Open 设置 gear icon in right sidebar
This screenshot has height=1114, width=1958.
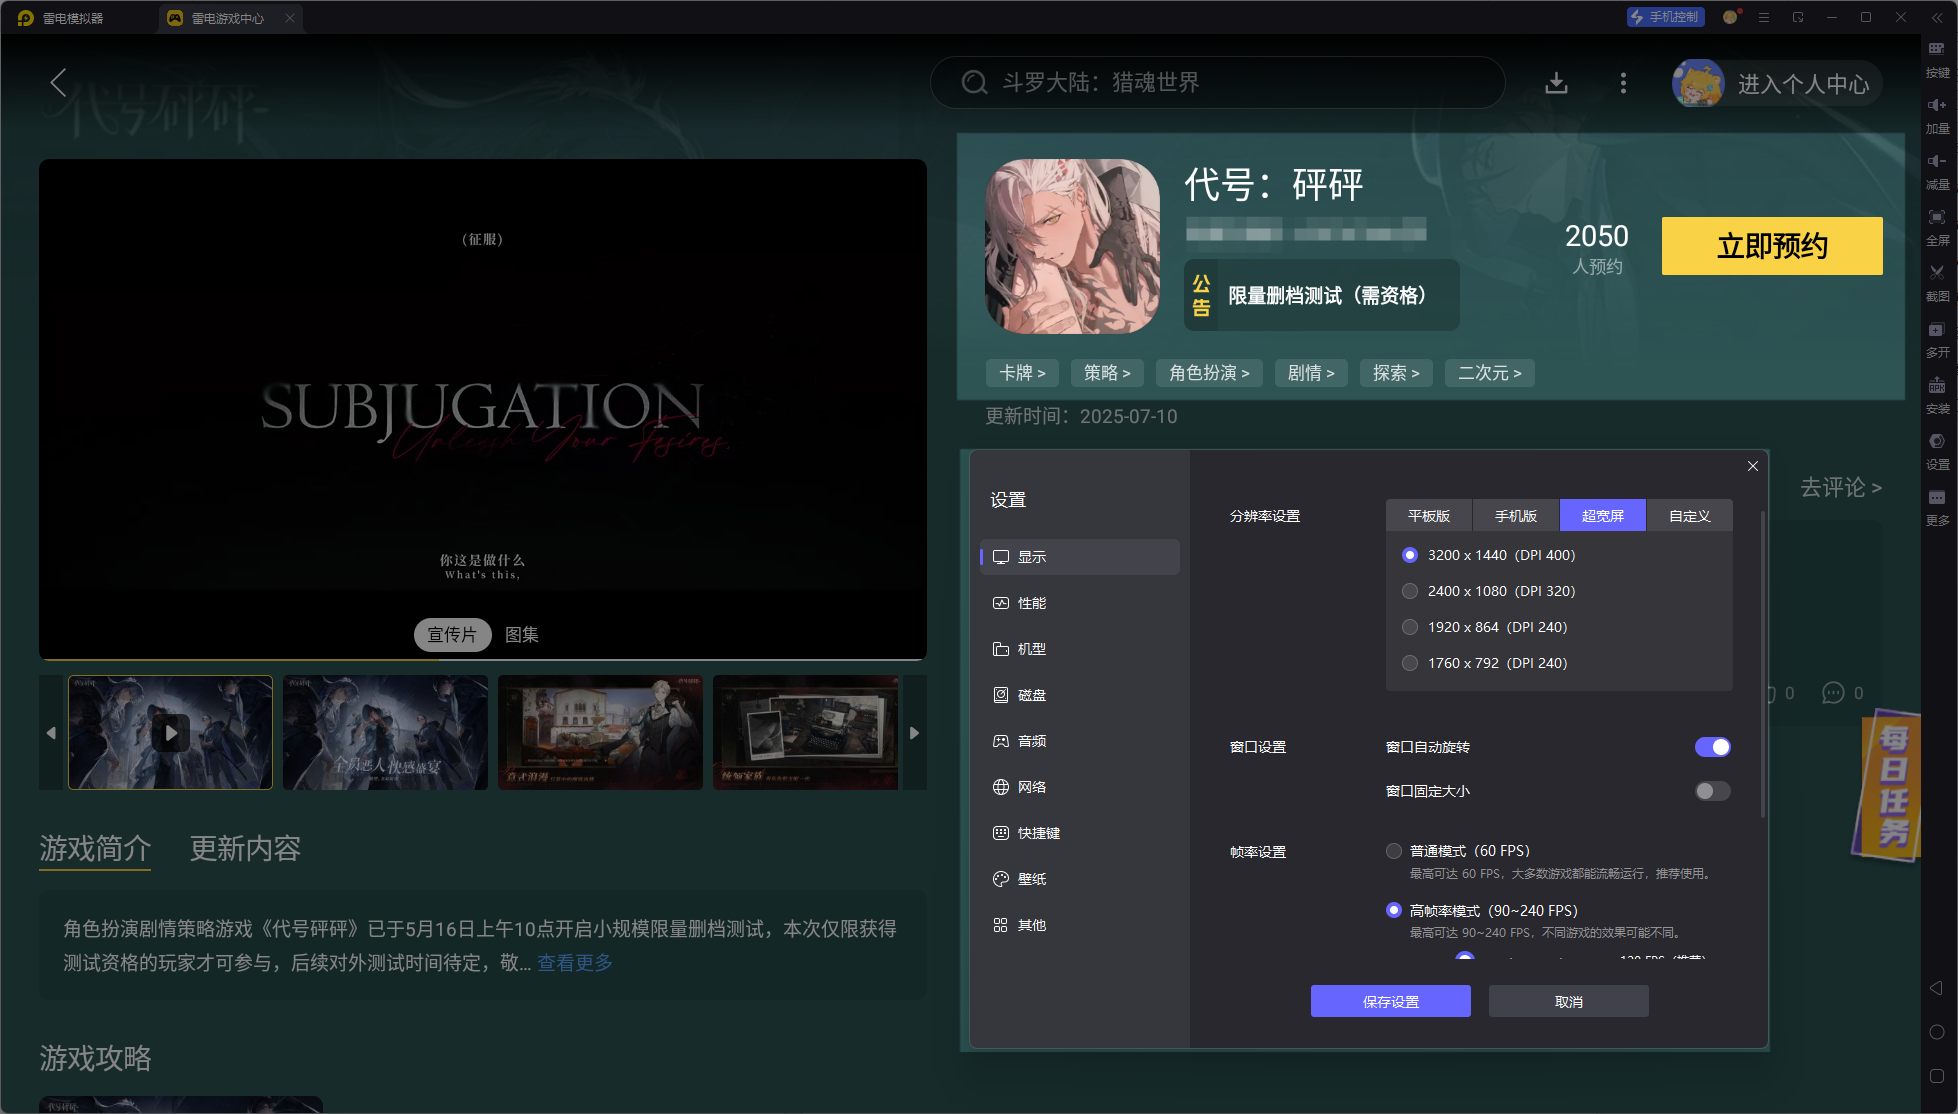coord(1937,451)
